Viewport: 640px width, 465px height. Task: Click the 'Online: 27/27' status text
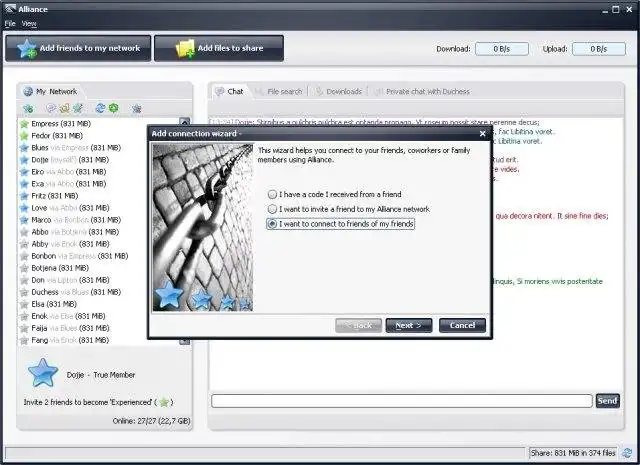point(151,421)
